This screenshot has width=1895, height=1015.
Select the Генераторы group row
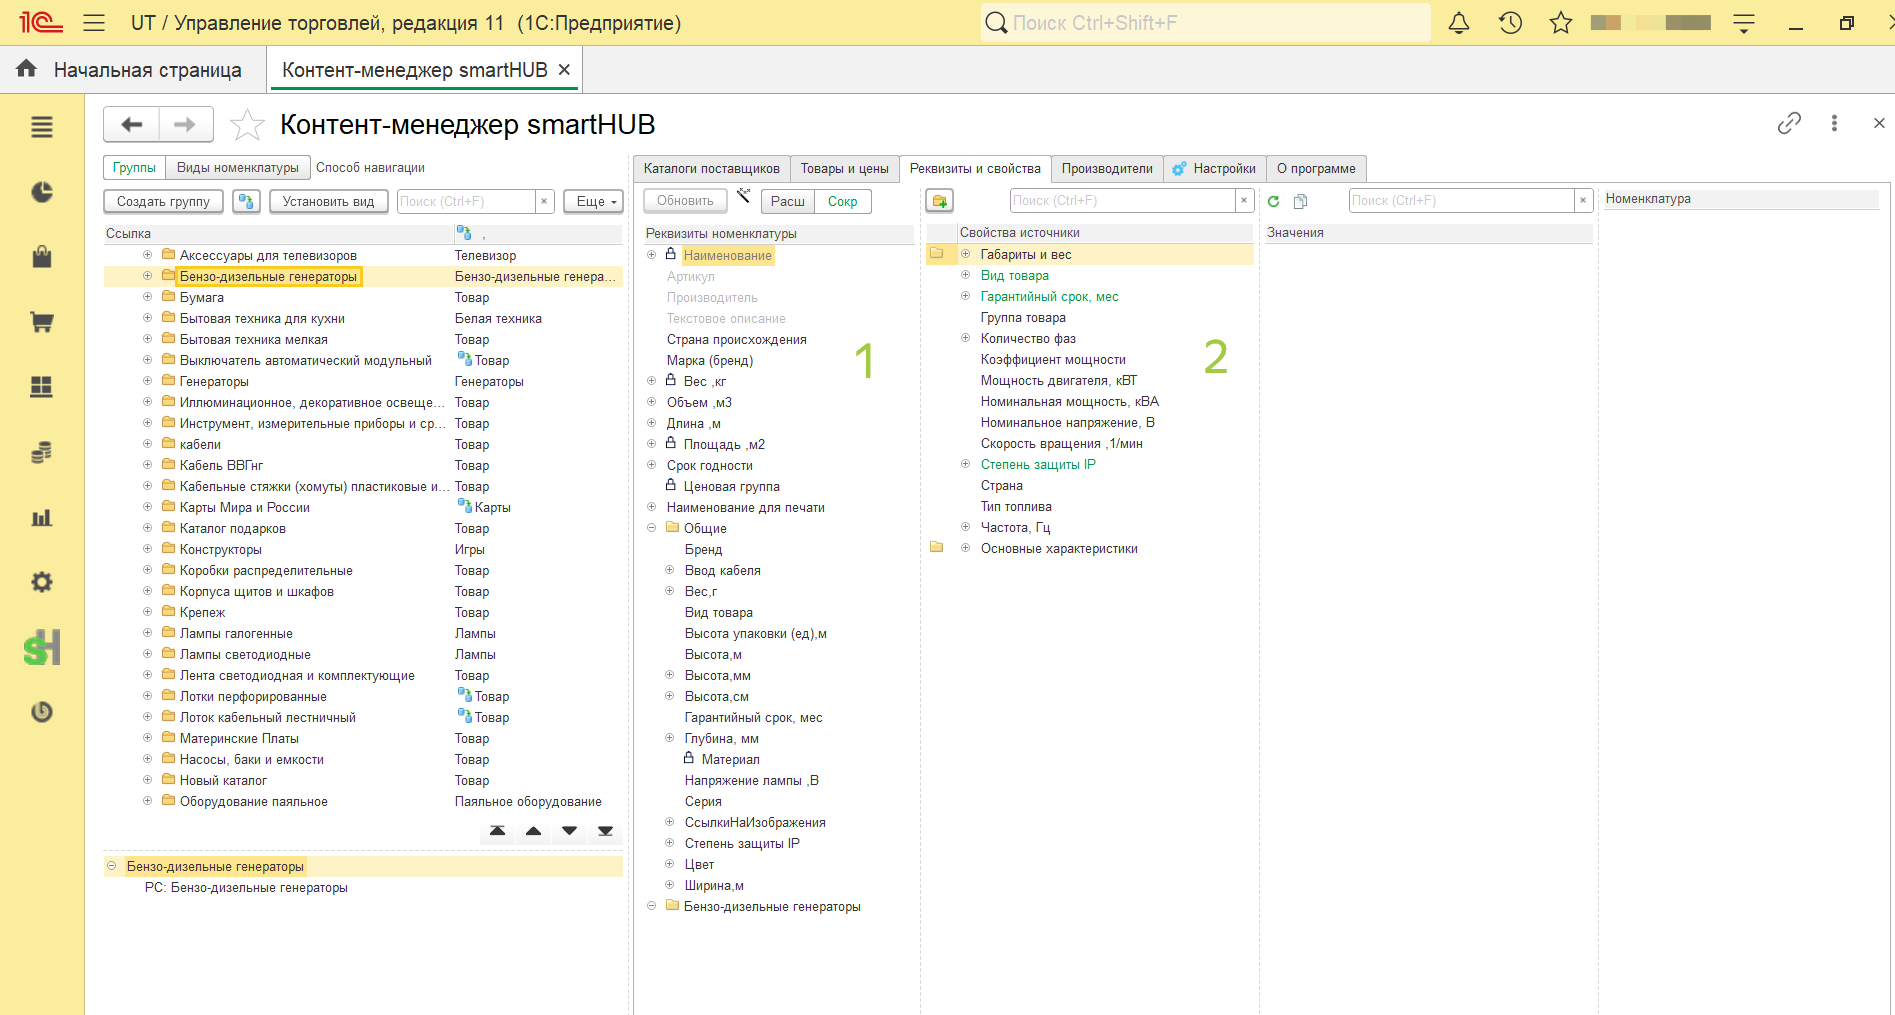364,381
